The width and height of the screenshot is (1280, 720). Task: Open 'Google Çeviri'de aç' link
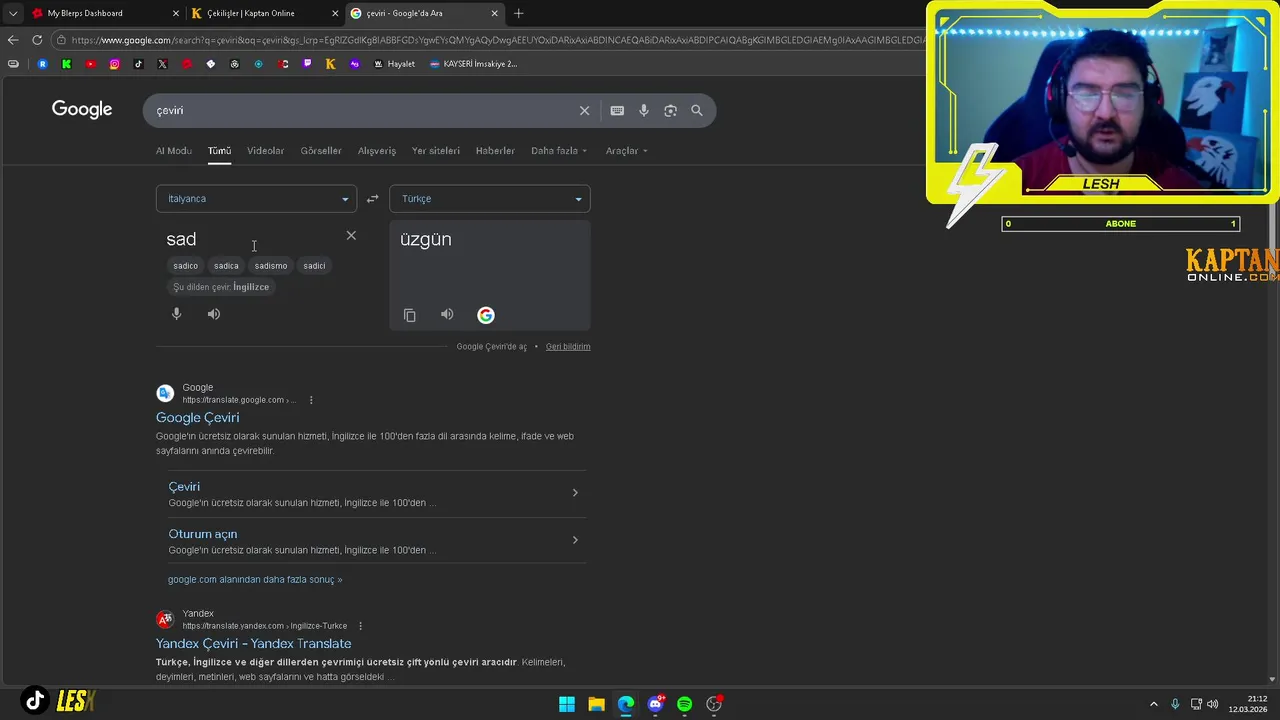click(491, 347)
